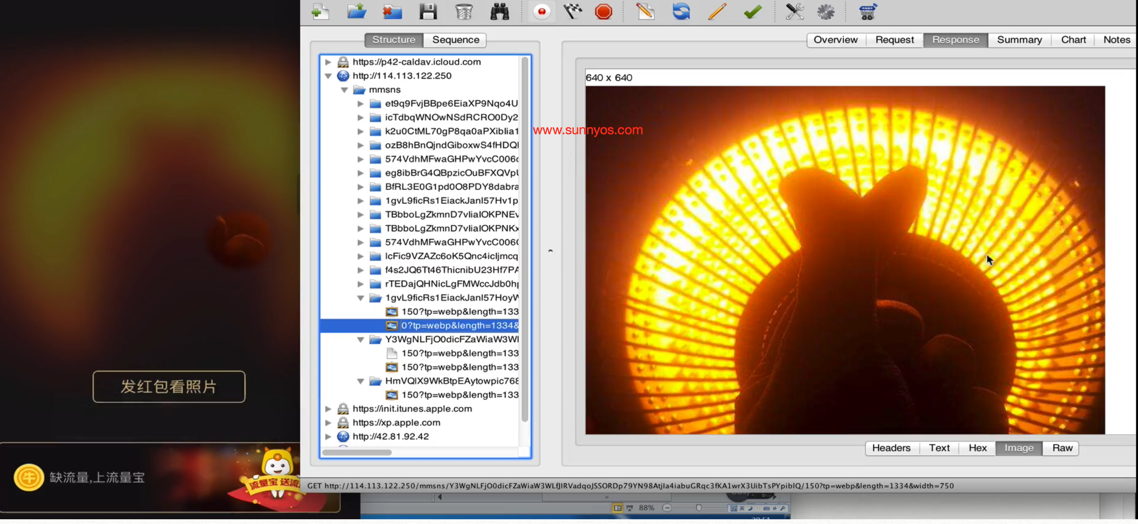Viewport: 1138px width, 524px height.
Task: Collapse the mmsns folder
Action: (x=345, y=90)
